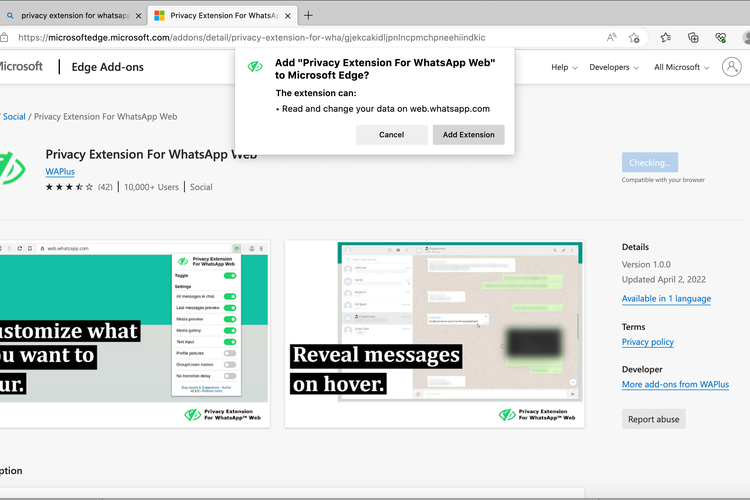Open the Collections toolbar icon
Image resolution: width=750 pixels, height=500 pixels.
(693, 37)
